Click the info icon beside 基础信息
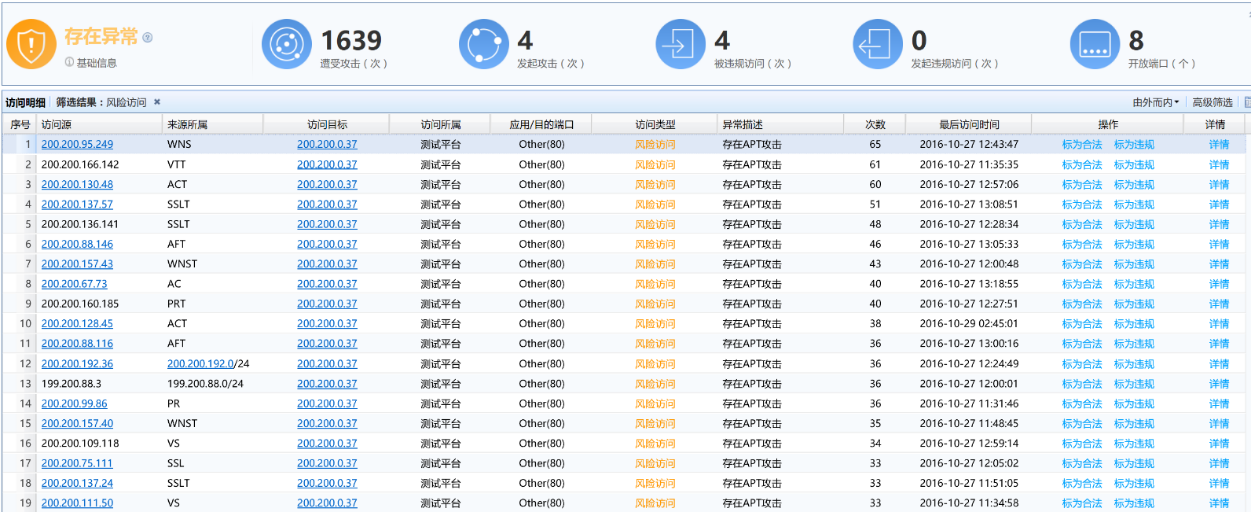 click(69, 63)
